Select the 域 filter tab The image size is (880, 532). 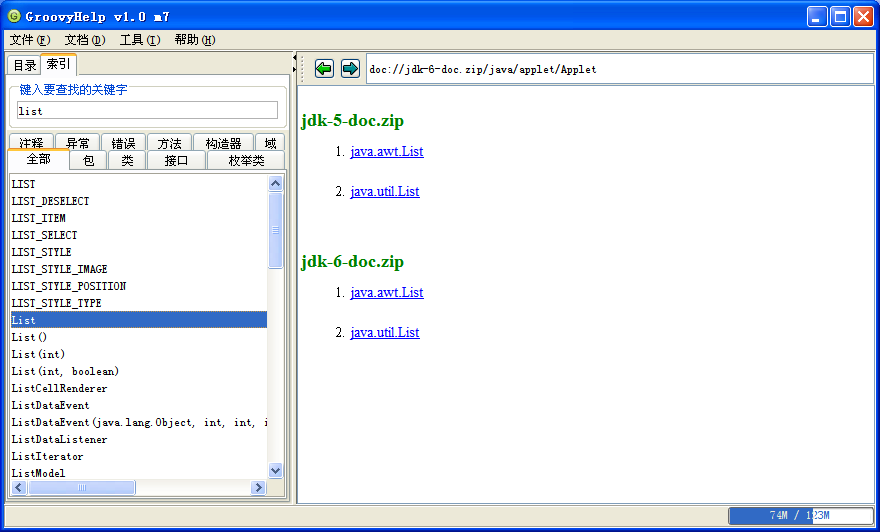[x=270, y=143]
